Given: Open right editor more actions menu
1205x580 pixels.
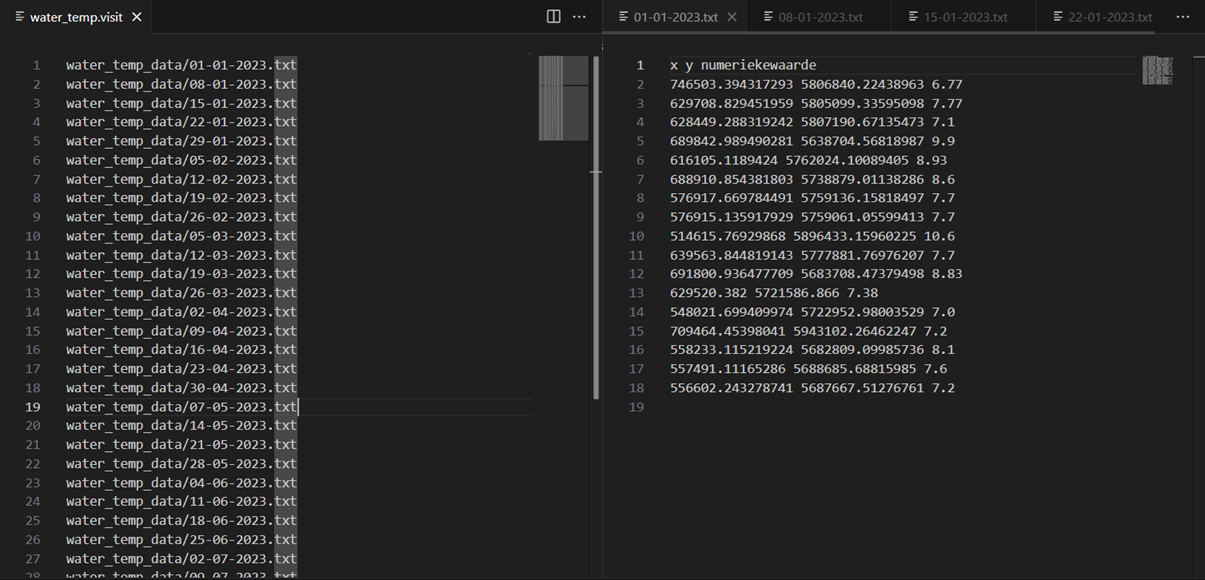Looking at the screenshot, I should 1183,17.
